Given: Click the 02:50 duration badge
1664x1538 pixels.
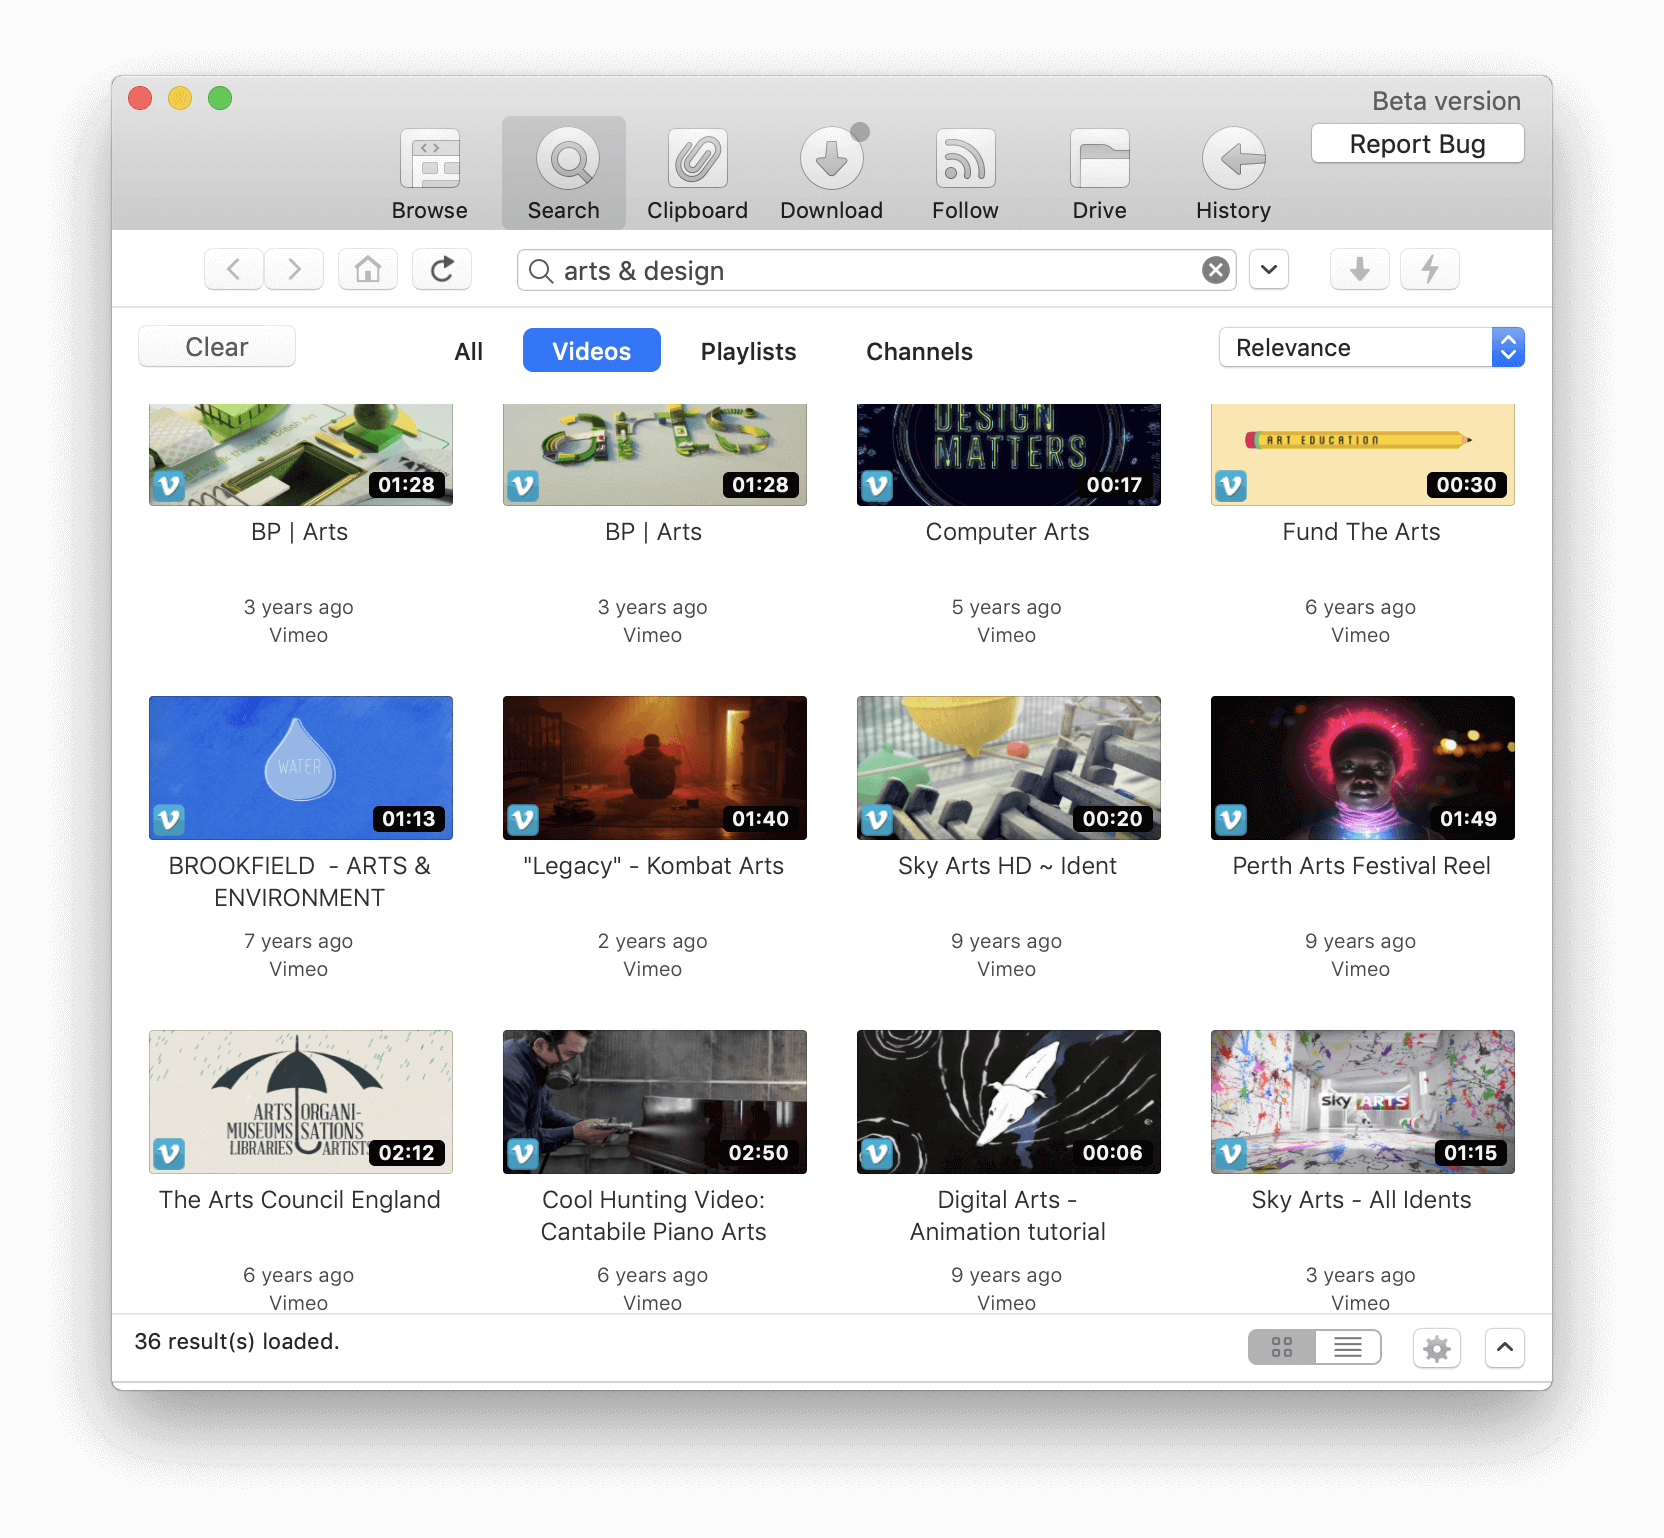Looking at the screenshot, I should point(759,1153).
